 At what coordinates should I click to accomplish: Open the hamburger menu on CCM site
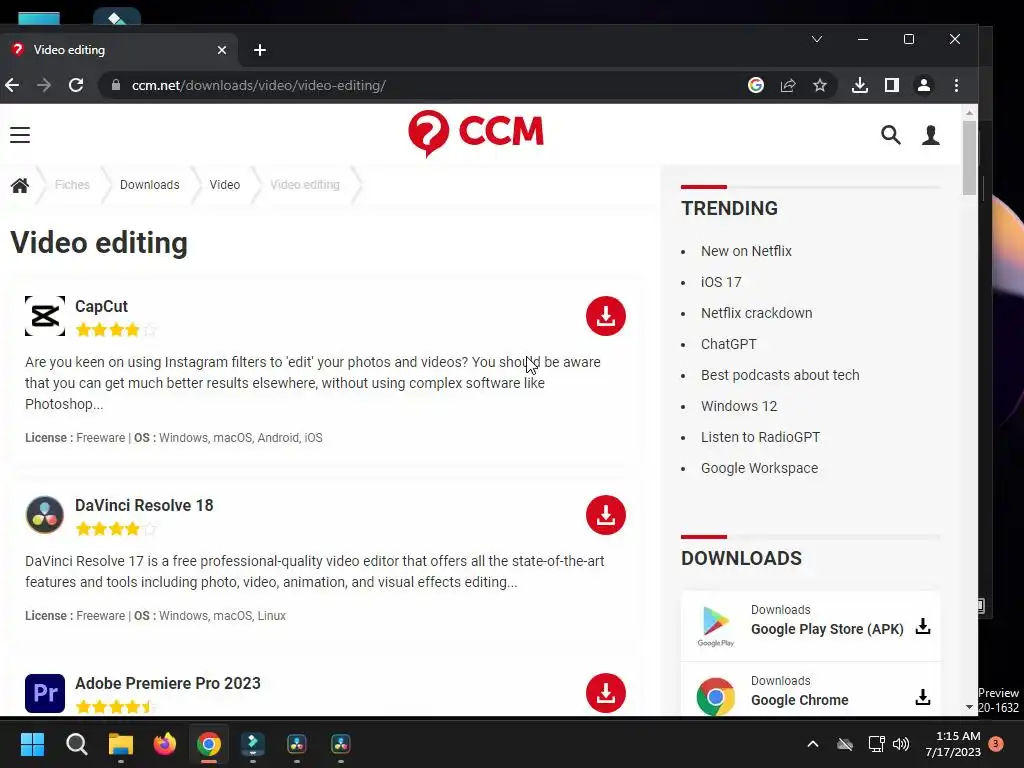[x=20, y=135]
